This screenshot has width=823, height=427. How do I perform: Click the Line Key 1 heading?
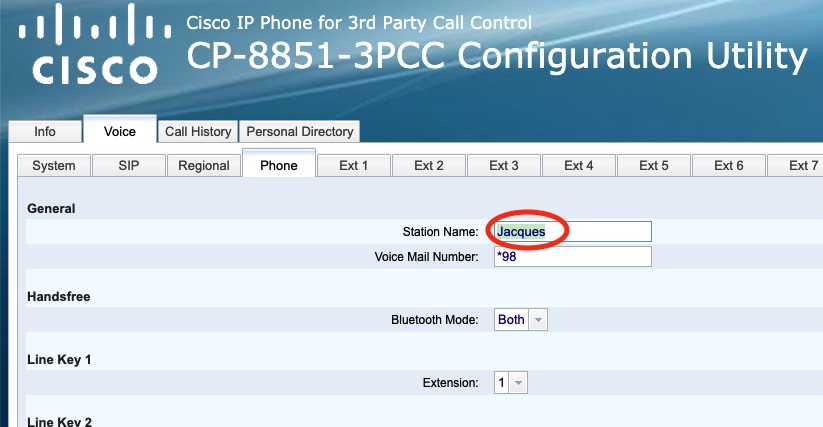[x=59, y=359]
